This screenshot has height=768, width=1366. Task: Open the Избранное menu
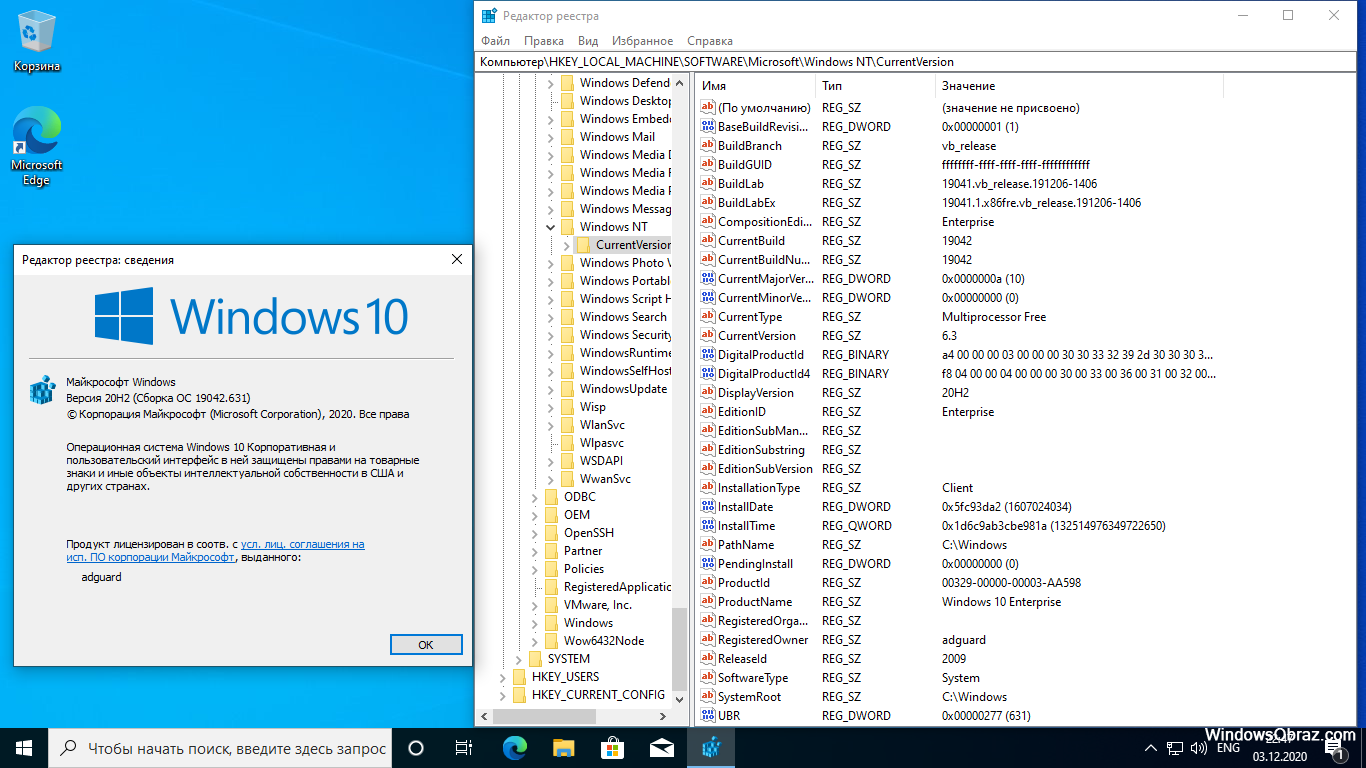pyautogui.click(x=642, y=41)
